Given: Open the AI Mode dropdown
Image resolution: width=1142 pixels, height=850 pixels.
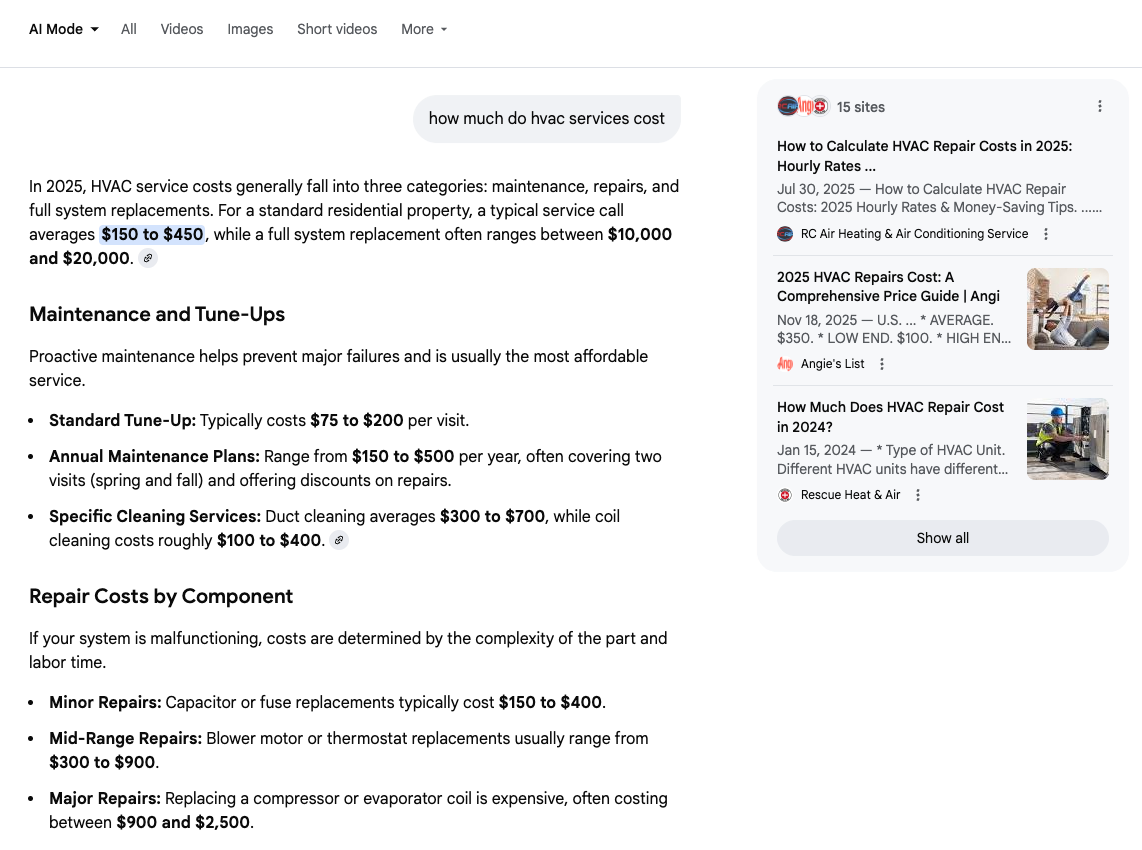Looking at the screenshot, I should coord(63,29).
